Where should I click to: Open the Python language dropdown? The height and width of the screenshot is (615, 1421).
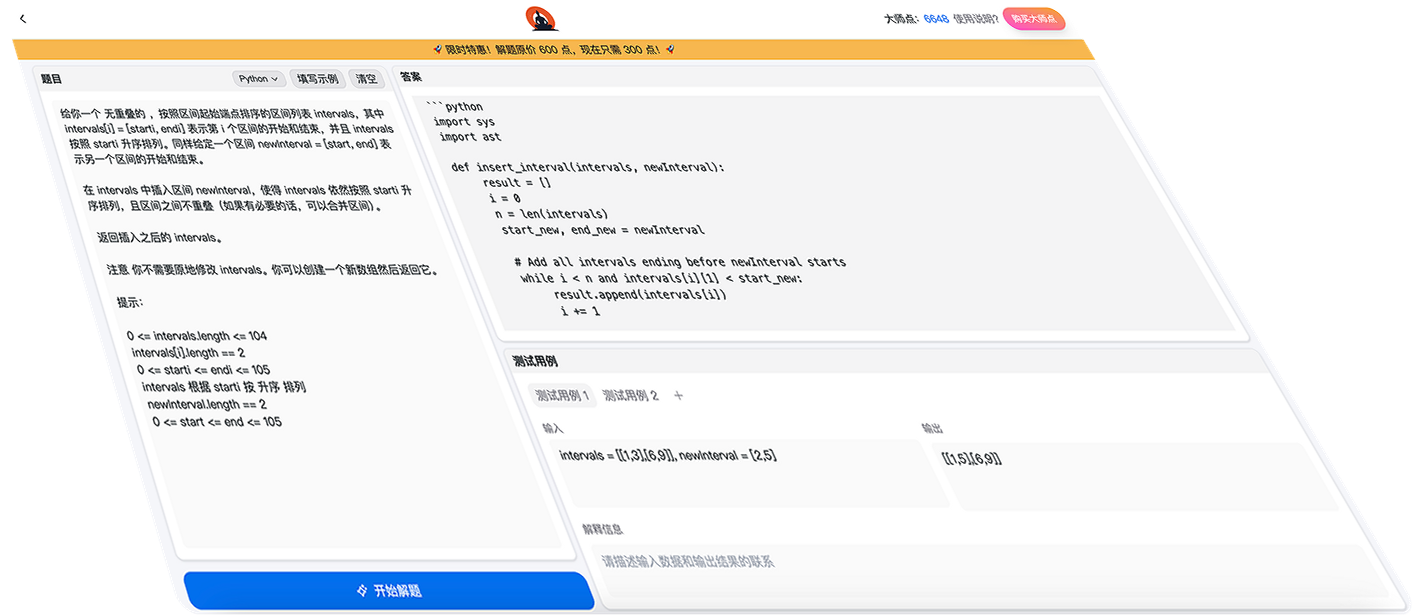259,78
